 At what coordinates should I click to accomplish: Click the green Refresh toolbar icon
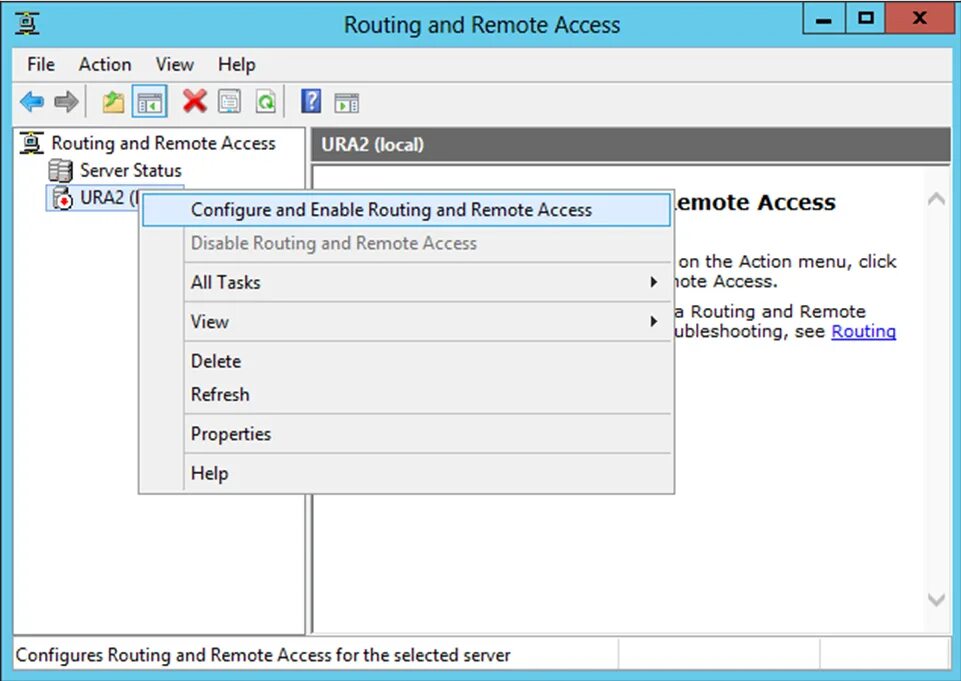coord(265,101)
